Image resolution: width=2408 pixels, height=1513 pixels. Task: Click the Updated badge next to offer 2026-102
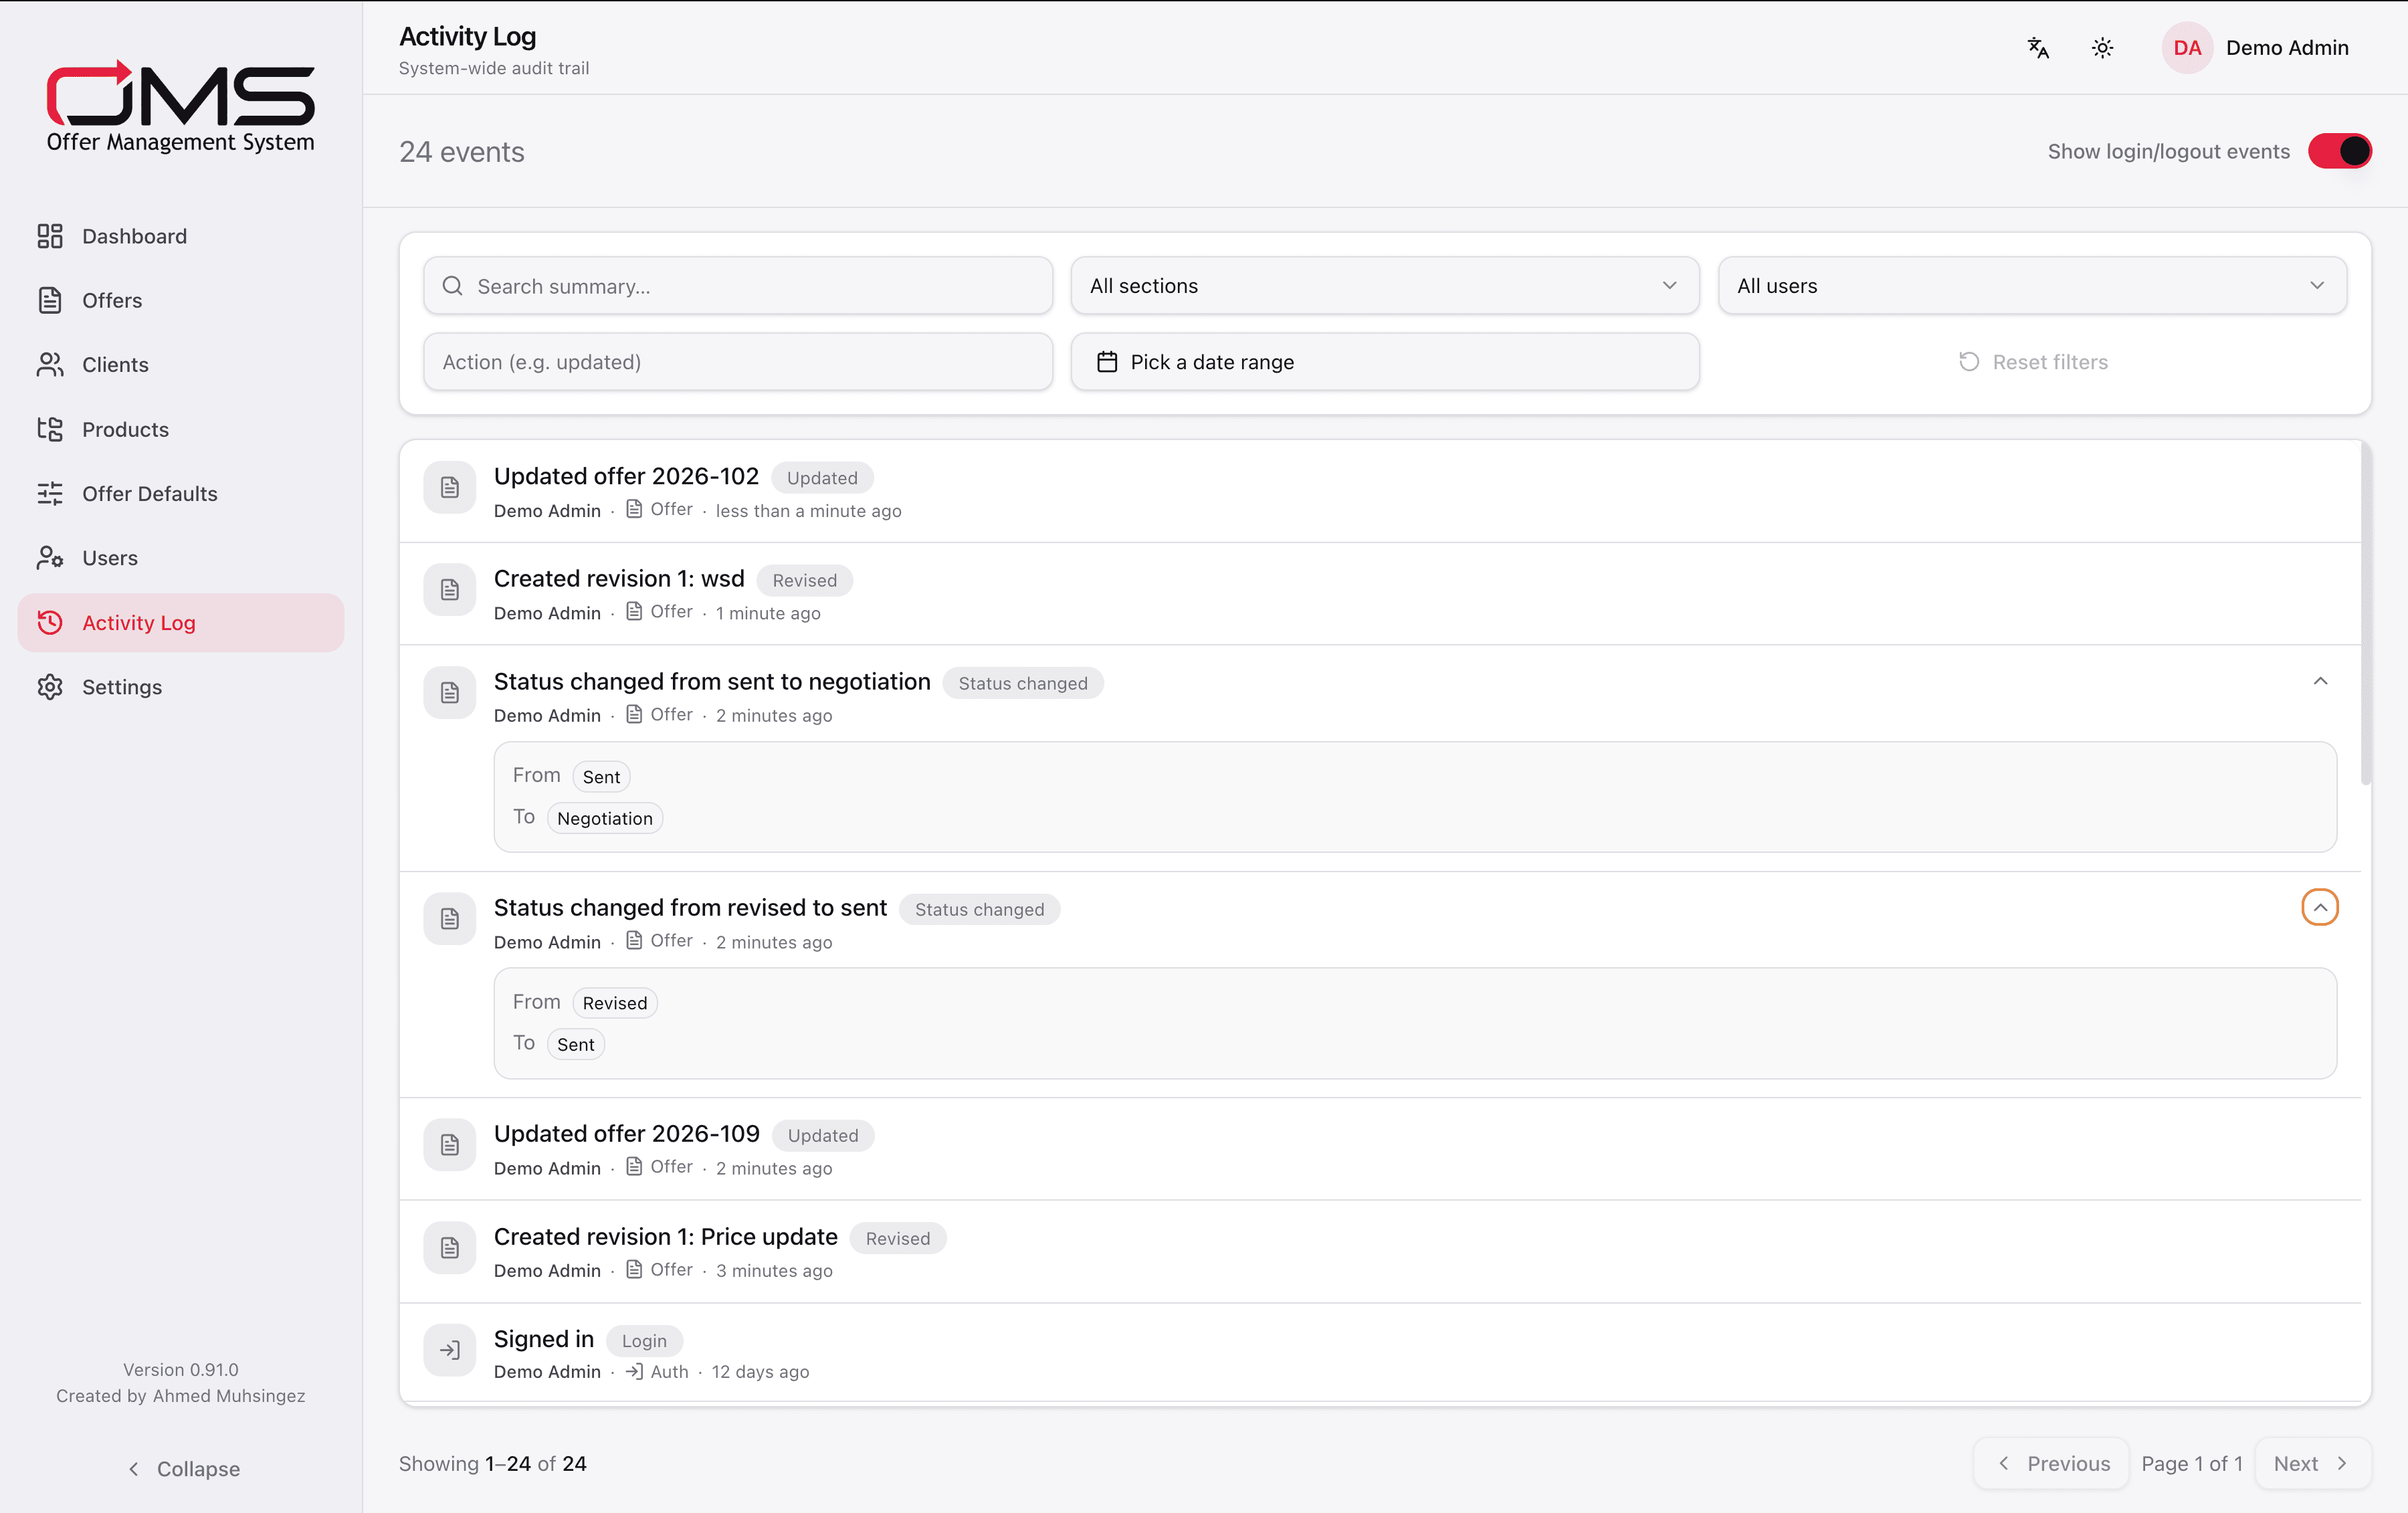pos(821,478)
